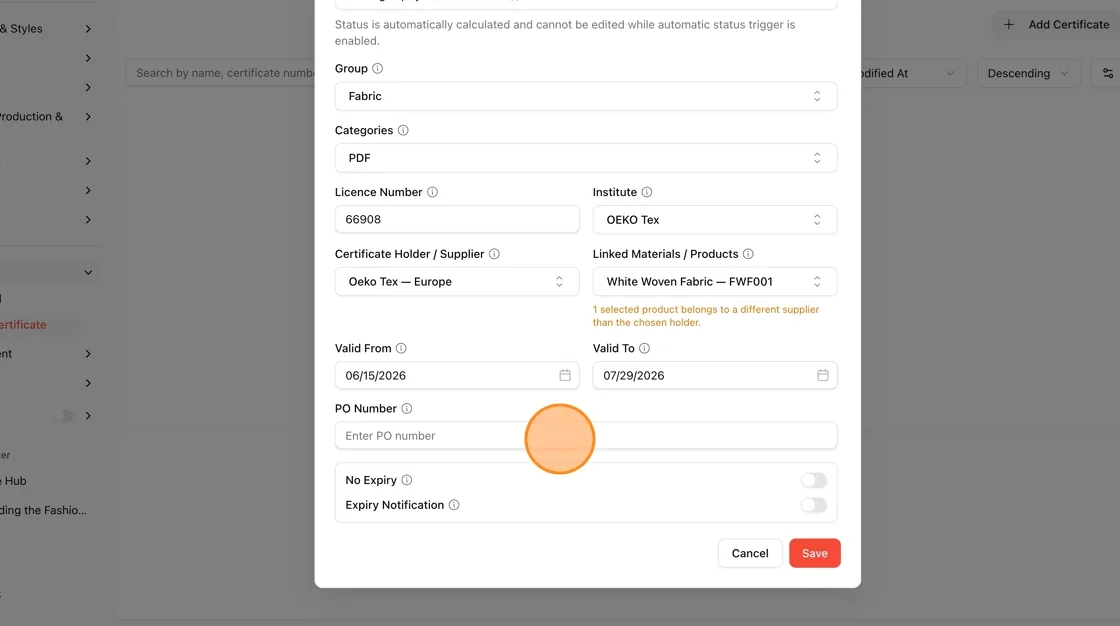The height and width of the screenshot is (626, 1120).
Task: Open the filter settings icon beside Descending
Action: pos(1108,74)
